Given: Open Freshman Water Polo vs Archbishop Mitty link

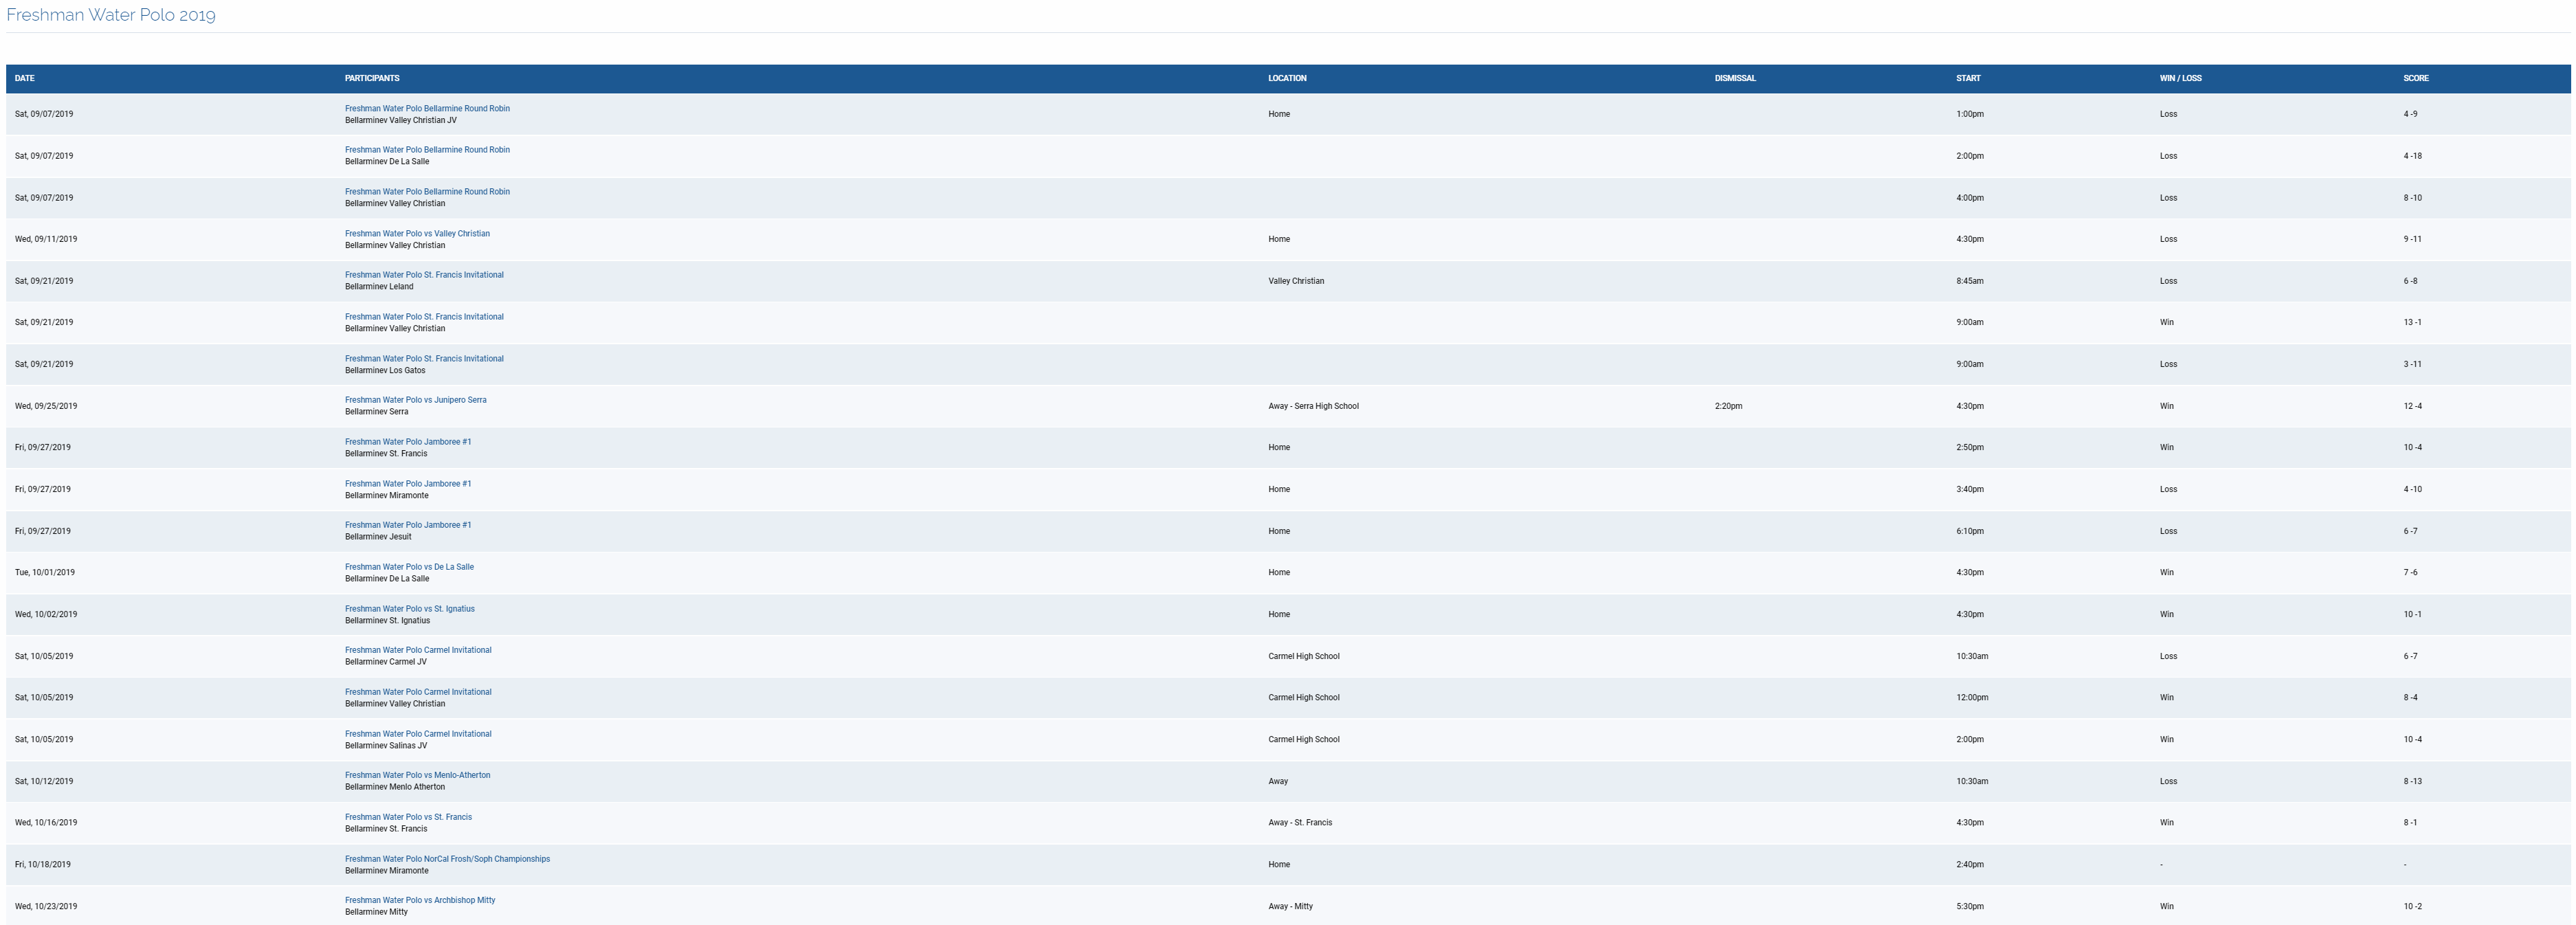Looking at the screenshot, I should (420, 900).
